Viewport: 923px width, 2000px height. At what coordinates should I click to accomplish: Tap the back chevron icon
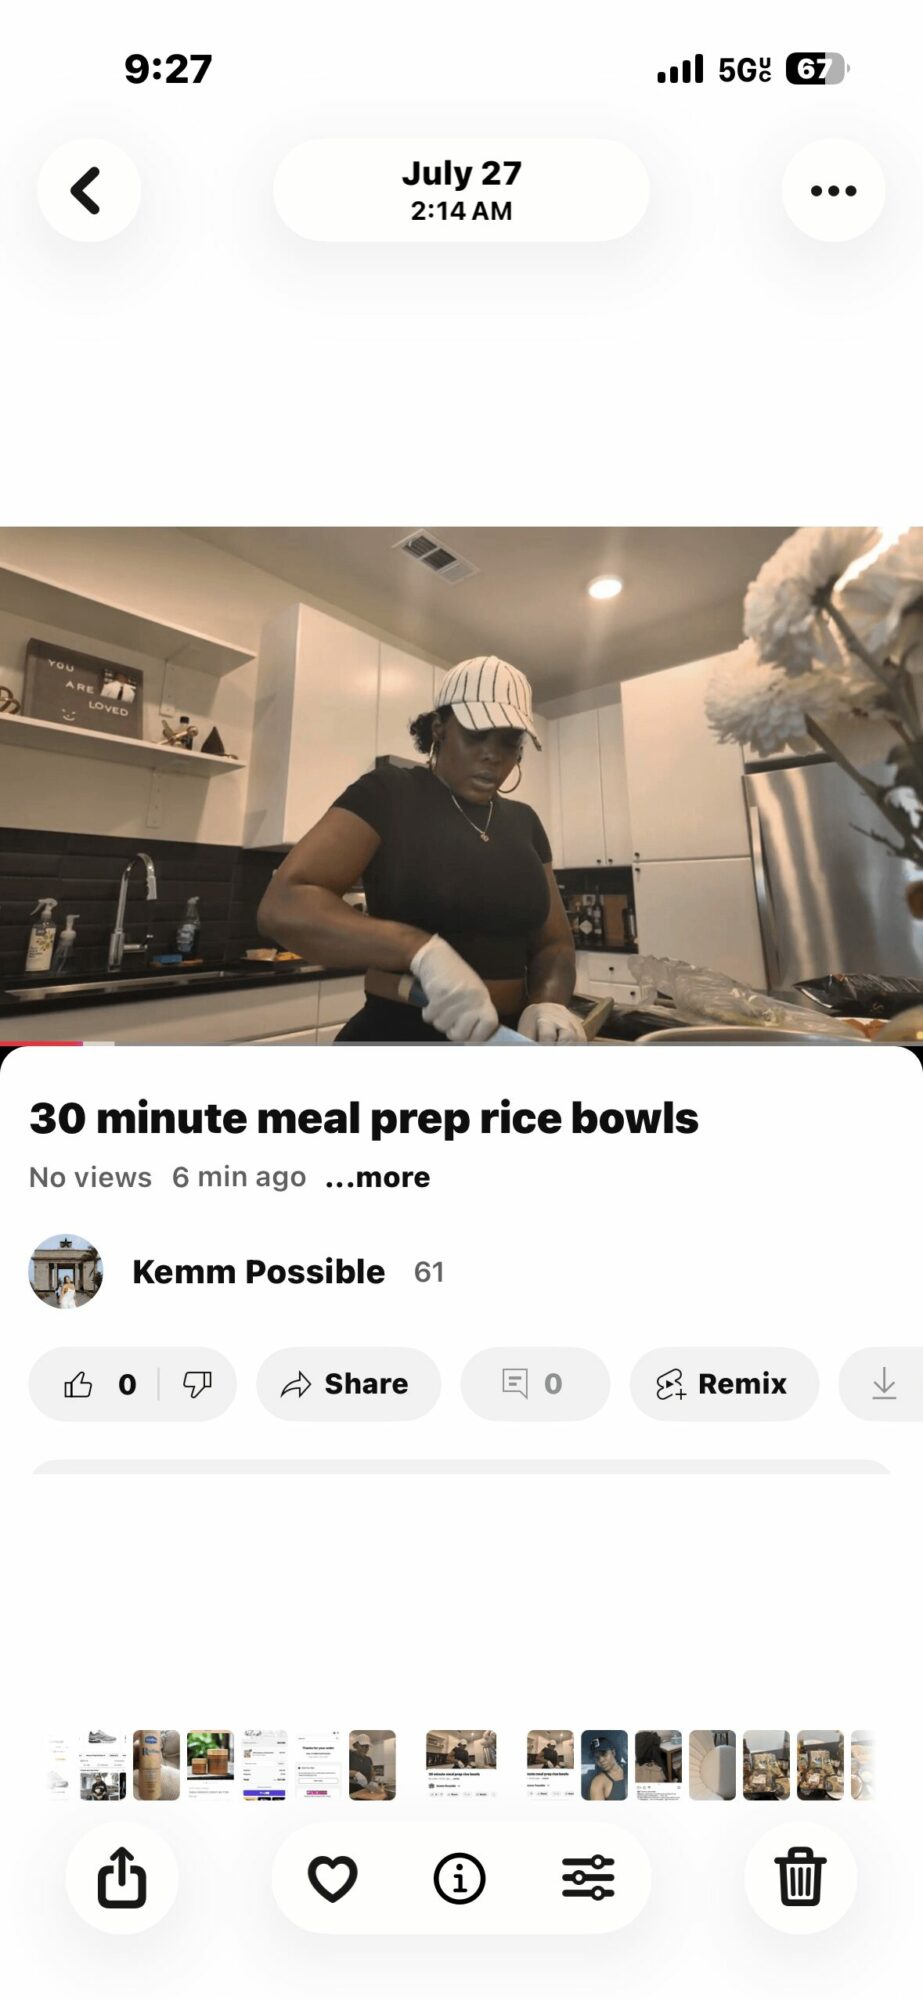[88, 190]
